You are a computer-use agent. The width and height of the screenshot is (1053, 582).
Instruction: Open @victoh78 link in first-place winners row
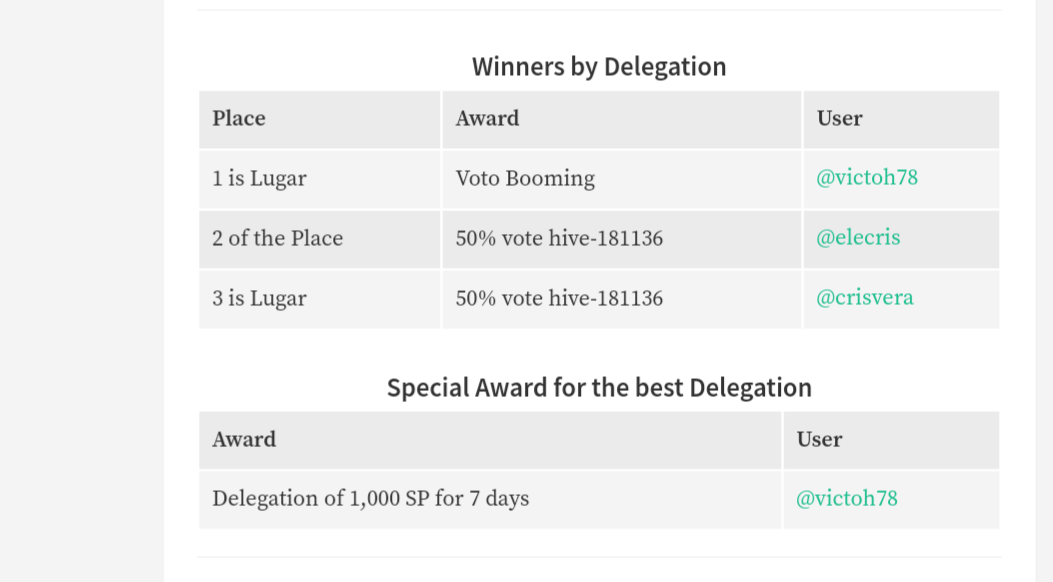[x=866, y=178]
